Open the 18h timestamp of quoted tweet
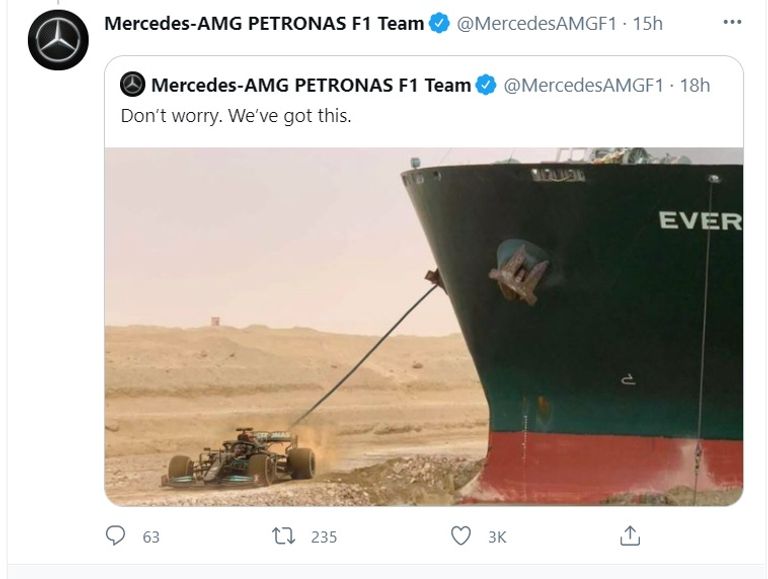This screenshot has height=579, width=768. pos(694,85)
